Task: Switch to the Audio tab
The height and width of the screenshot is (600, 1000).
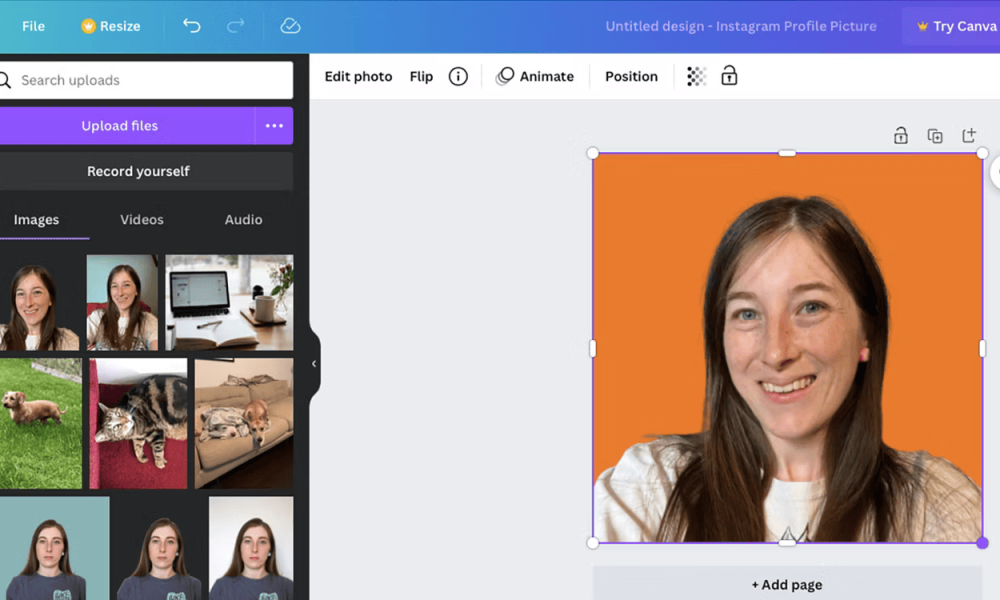Action: (x=244, y=220)
